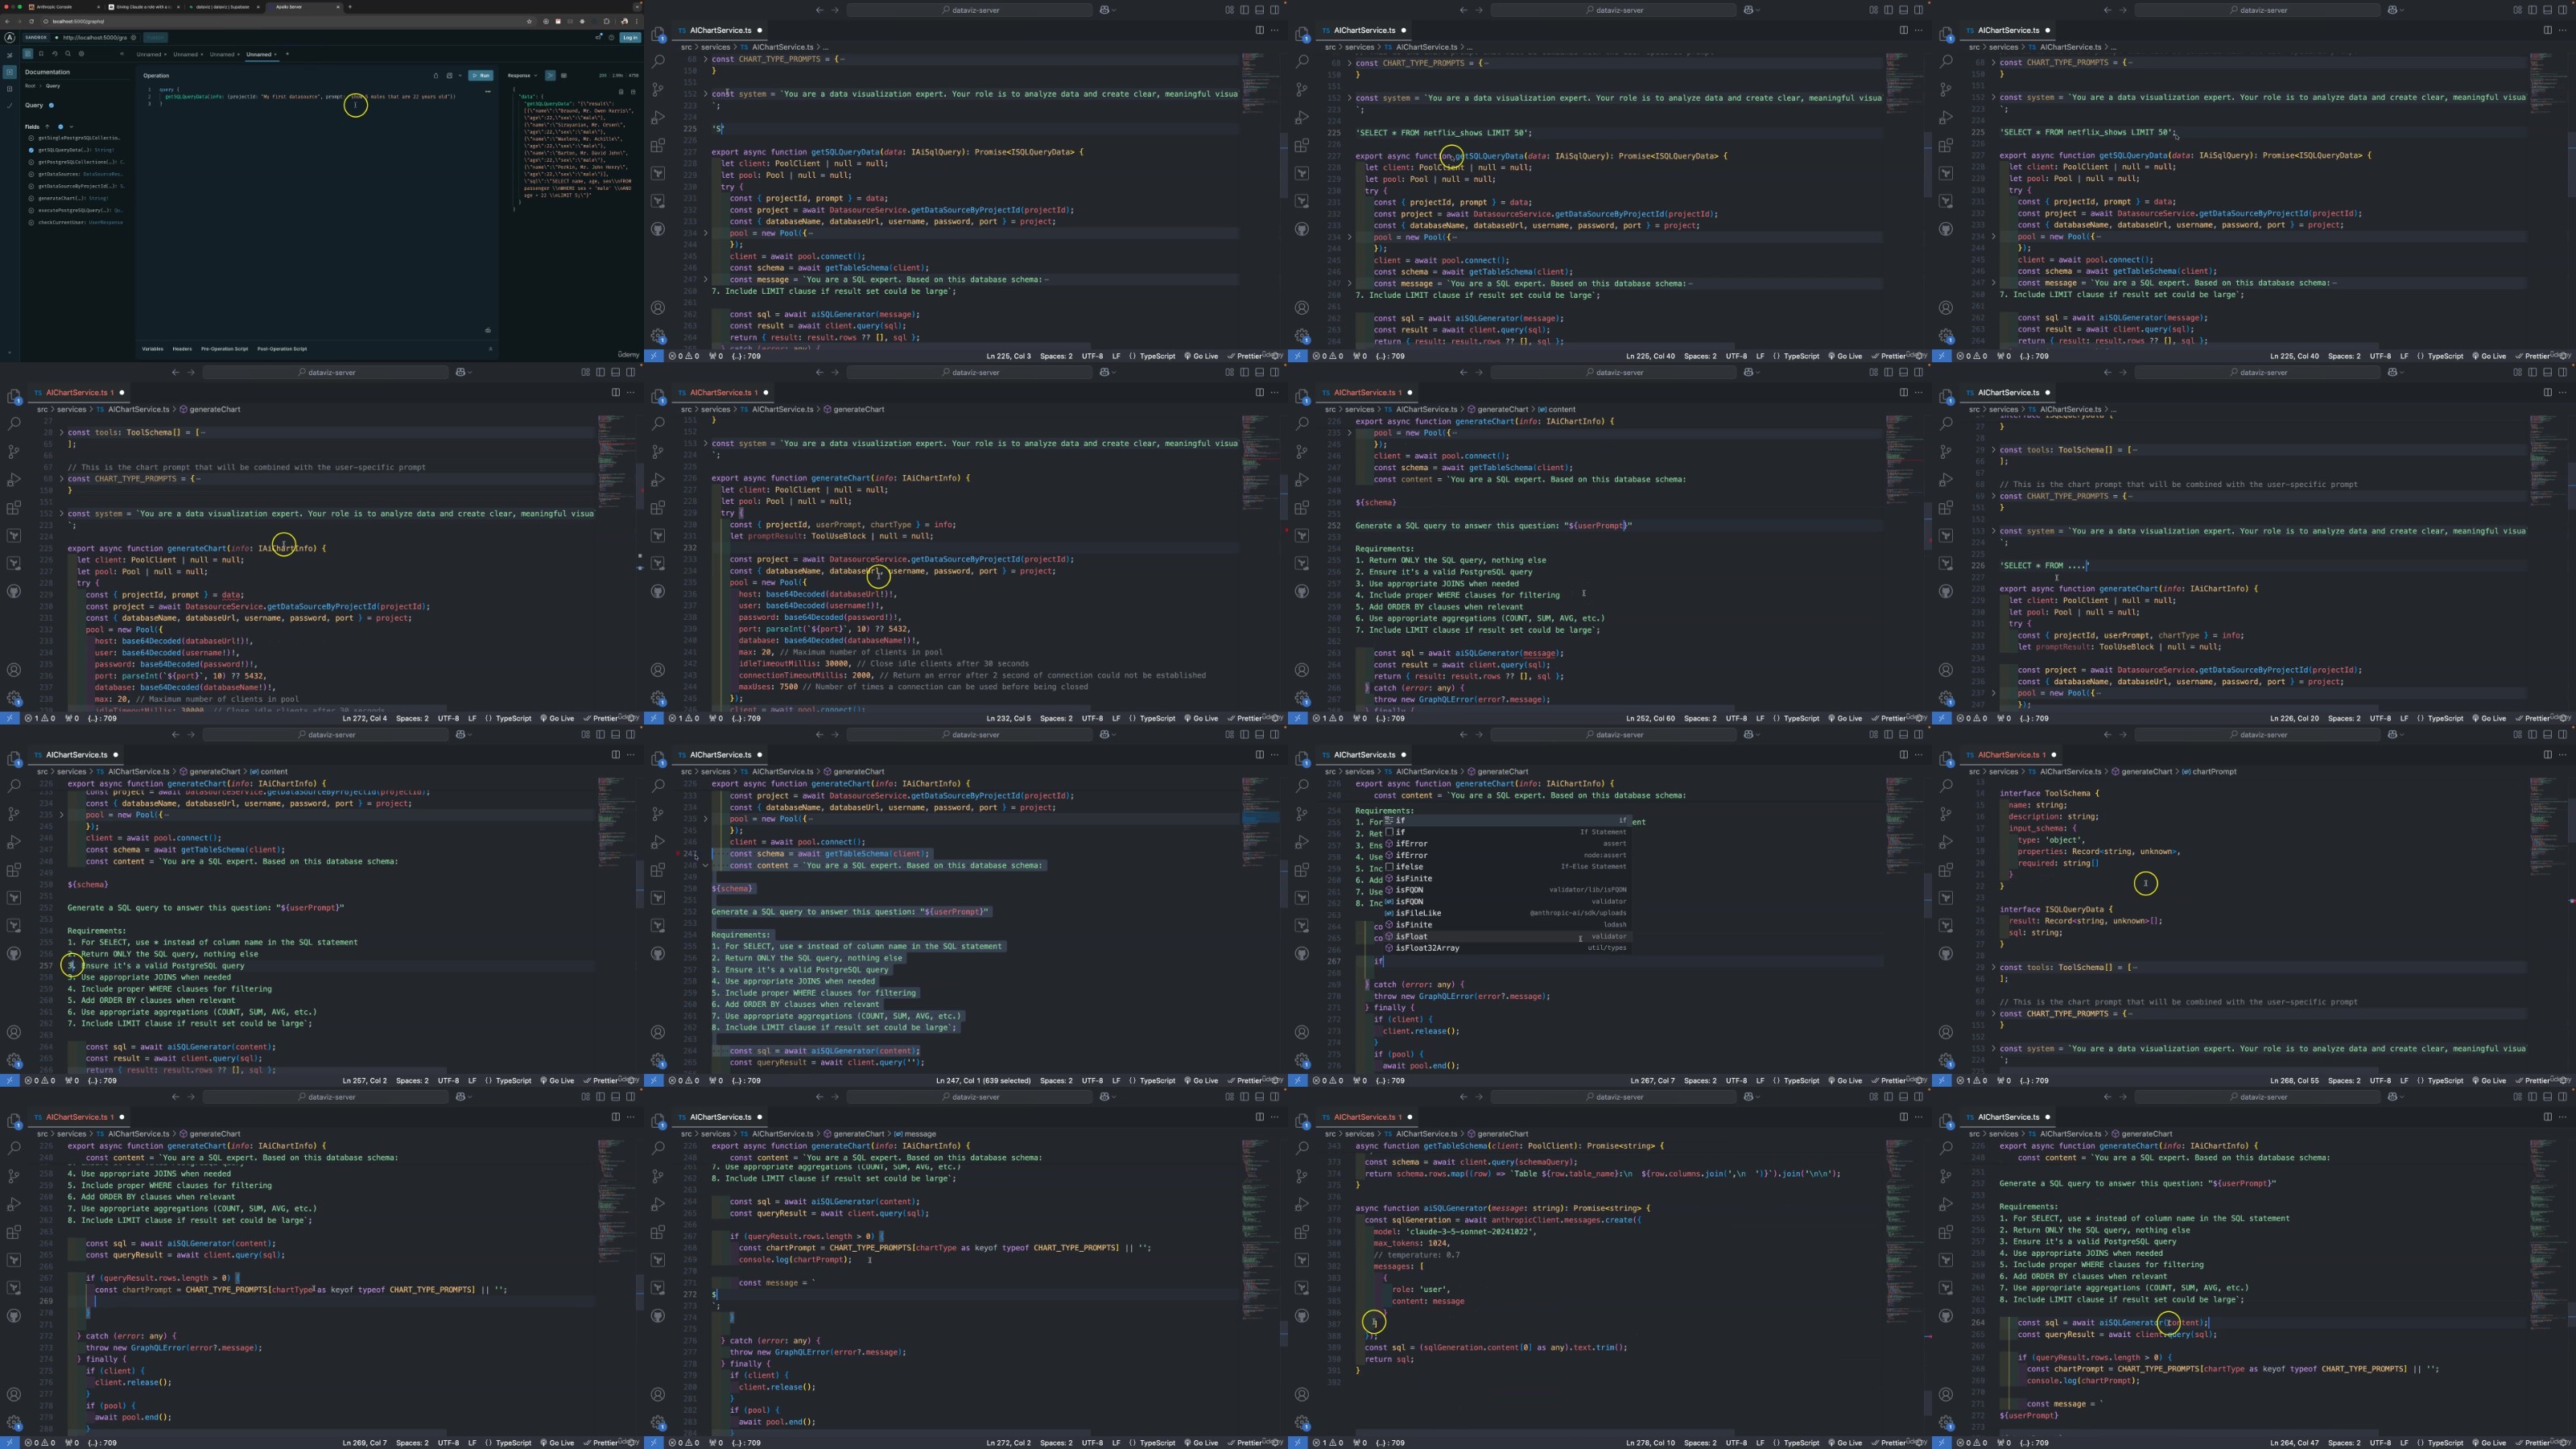Add the getPostgreSQLCollections field via its circle
This screenshot has height=1449, width=2576.
tap(31, 162)
